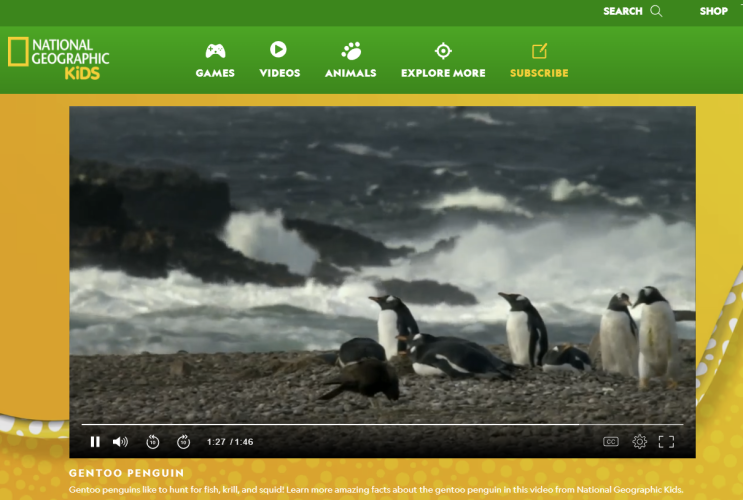Open the GAMES menu
The width and height of the screenshot is (743, 500).
(215, 73)
